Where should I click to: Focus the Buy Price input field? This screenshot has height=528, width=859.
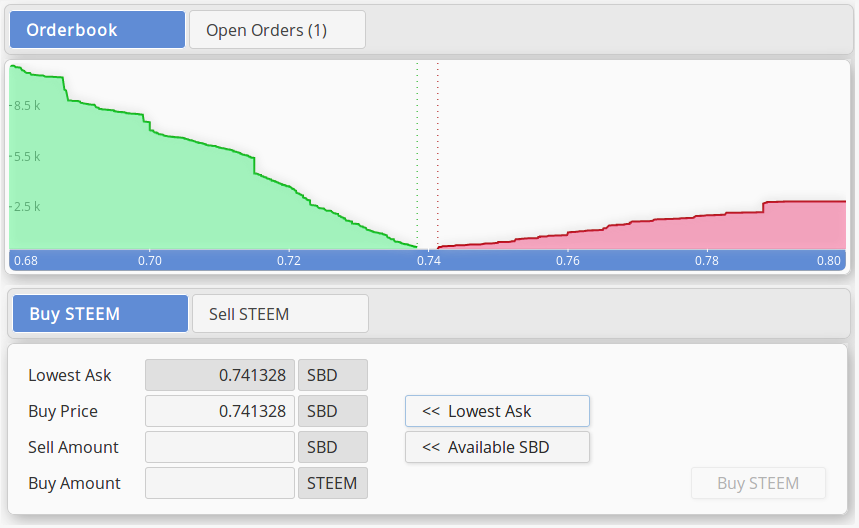point(220,411)
